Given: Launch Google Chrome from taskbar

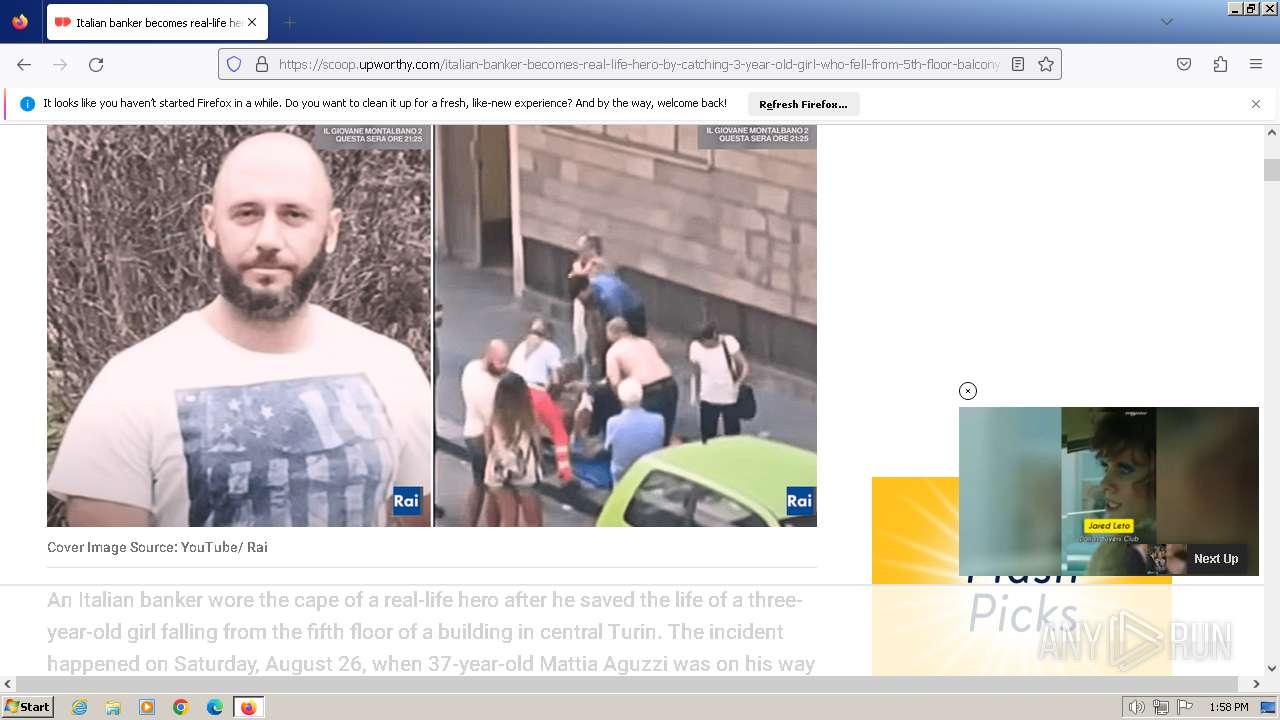Looking at the screenshot, I should tap(181, 707).
